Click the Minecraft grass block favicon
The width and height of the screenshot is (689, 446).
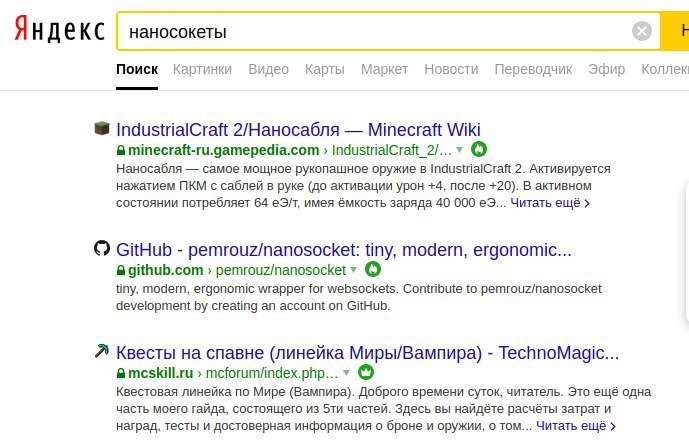click(x=102, y=128)
